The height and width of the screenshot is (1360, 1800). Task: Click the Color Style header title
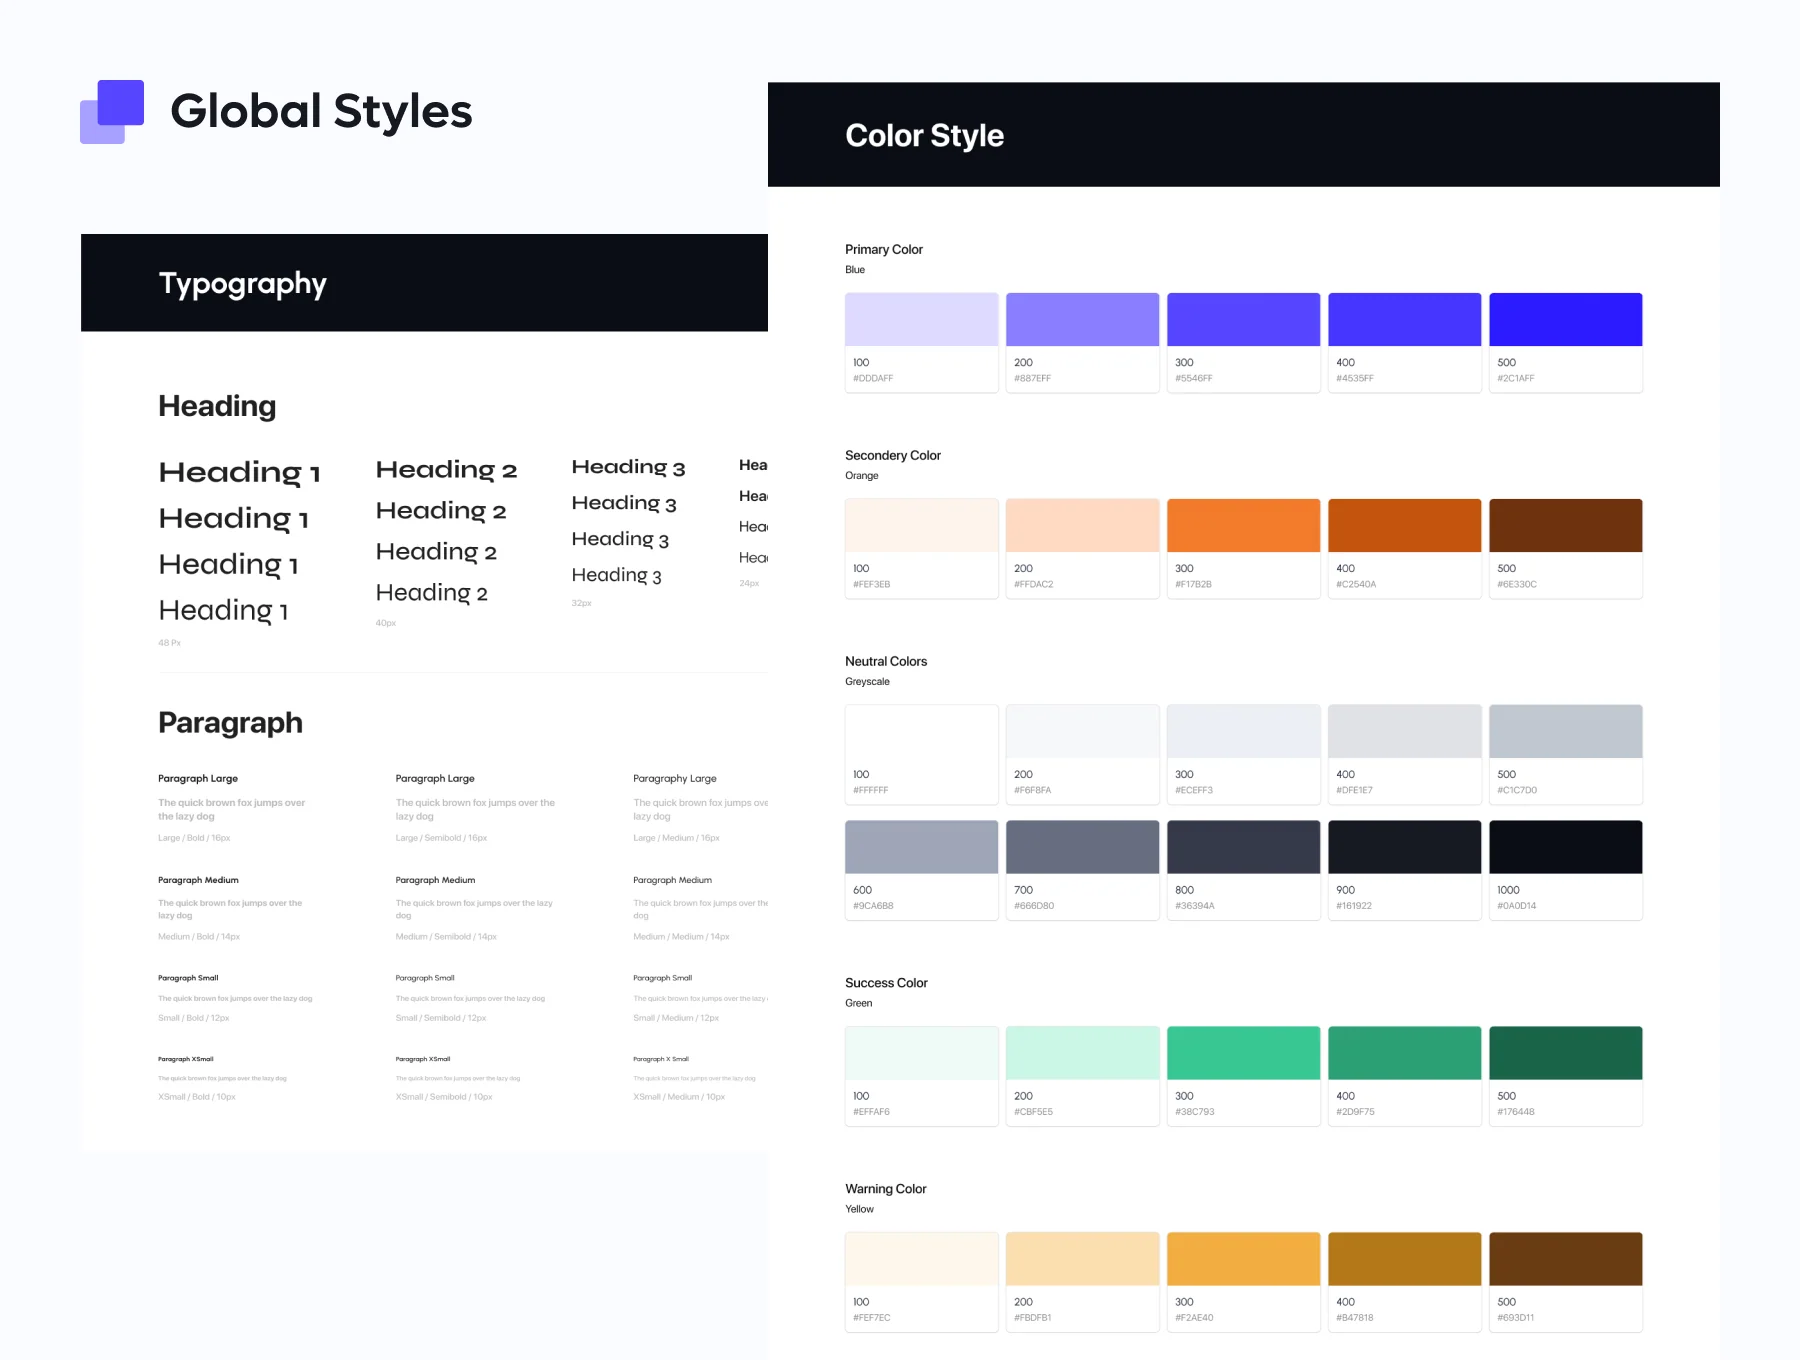(x=924, y=135)
